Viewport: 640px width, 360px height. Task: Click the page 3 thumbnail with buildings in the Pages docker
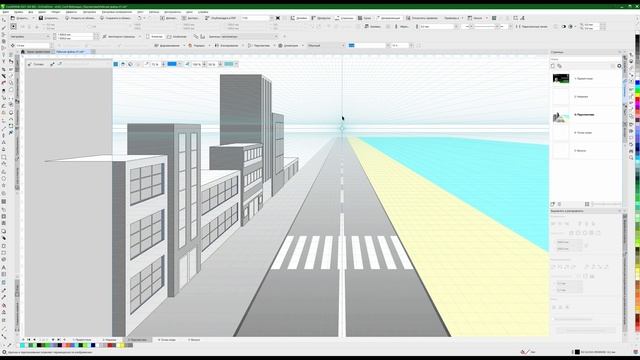click(x=561, y=118)
